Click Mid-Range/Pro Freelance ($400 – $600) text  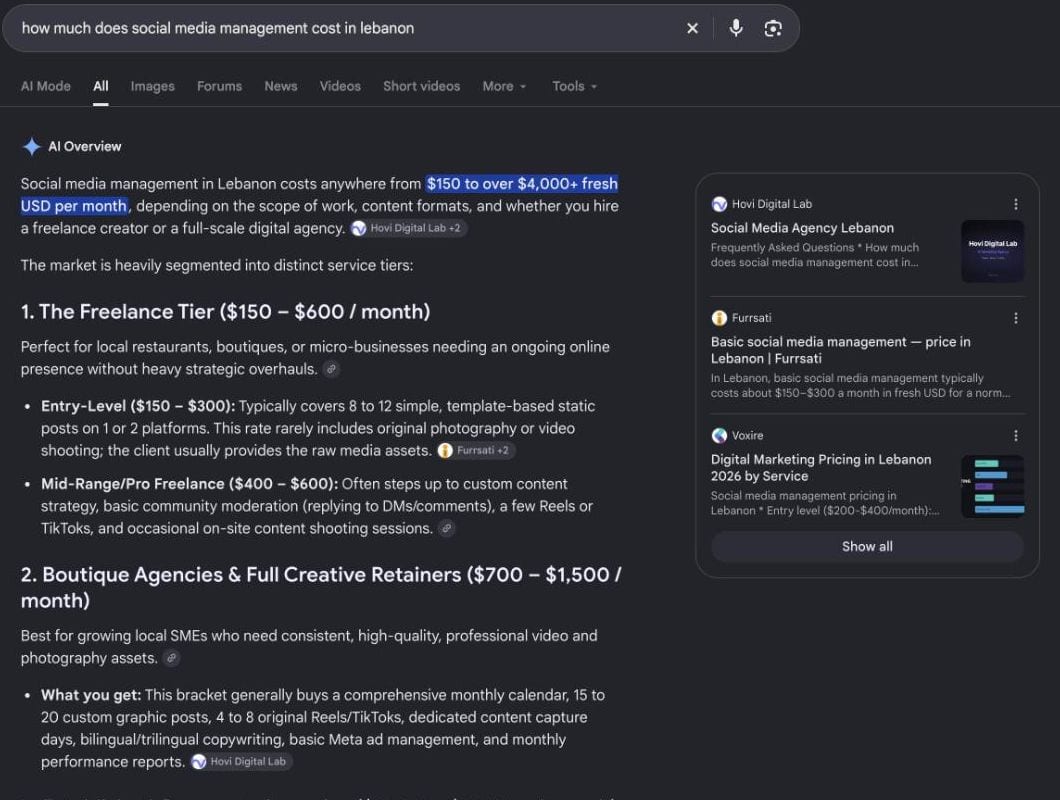189,484
